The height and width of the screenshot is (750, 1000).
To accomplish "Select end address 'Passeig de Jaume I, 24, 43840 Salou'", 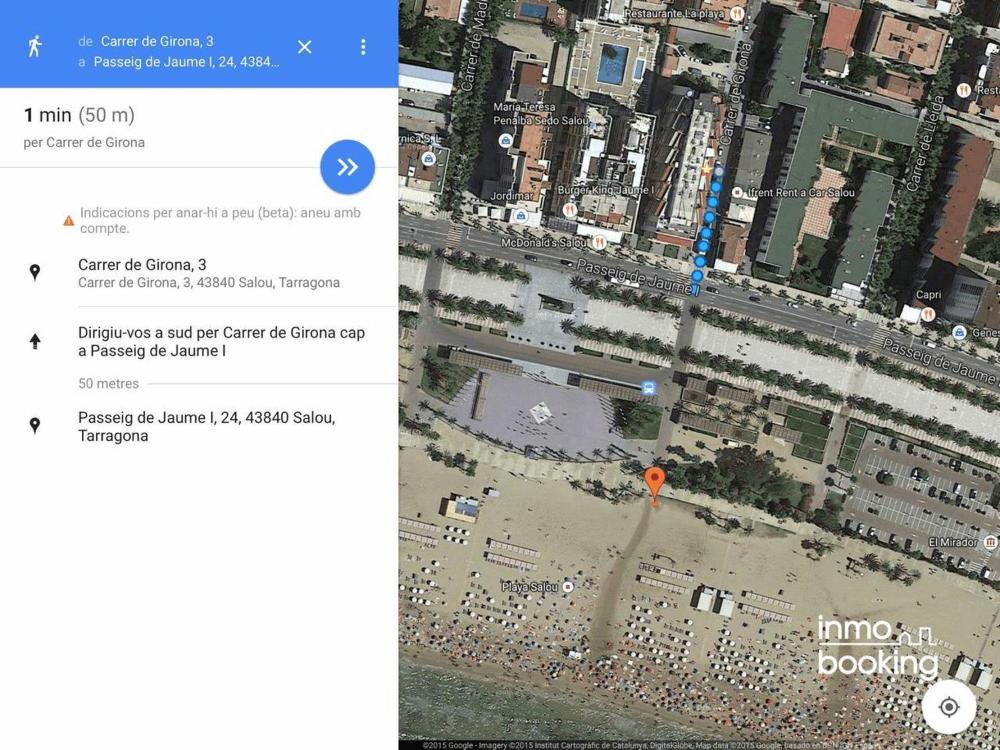I will (207, 427).
